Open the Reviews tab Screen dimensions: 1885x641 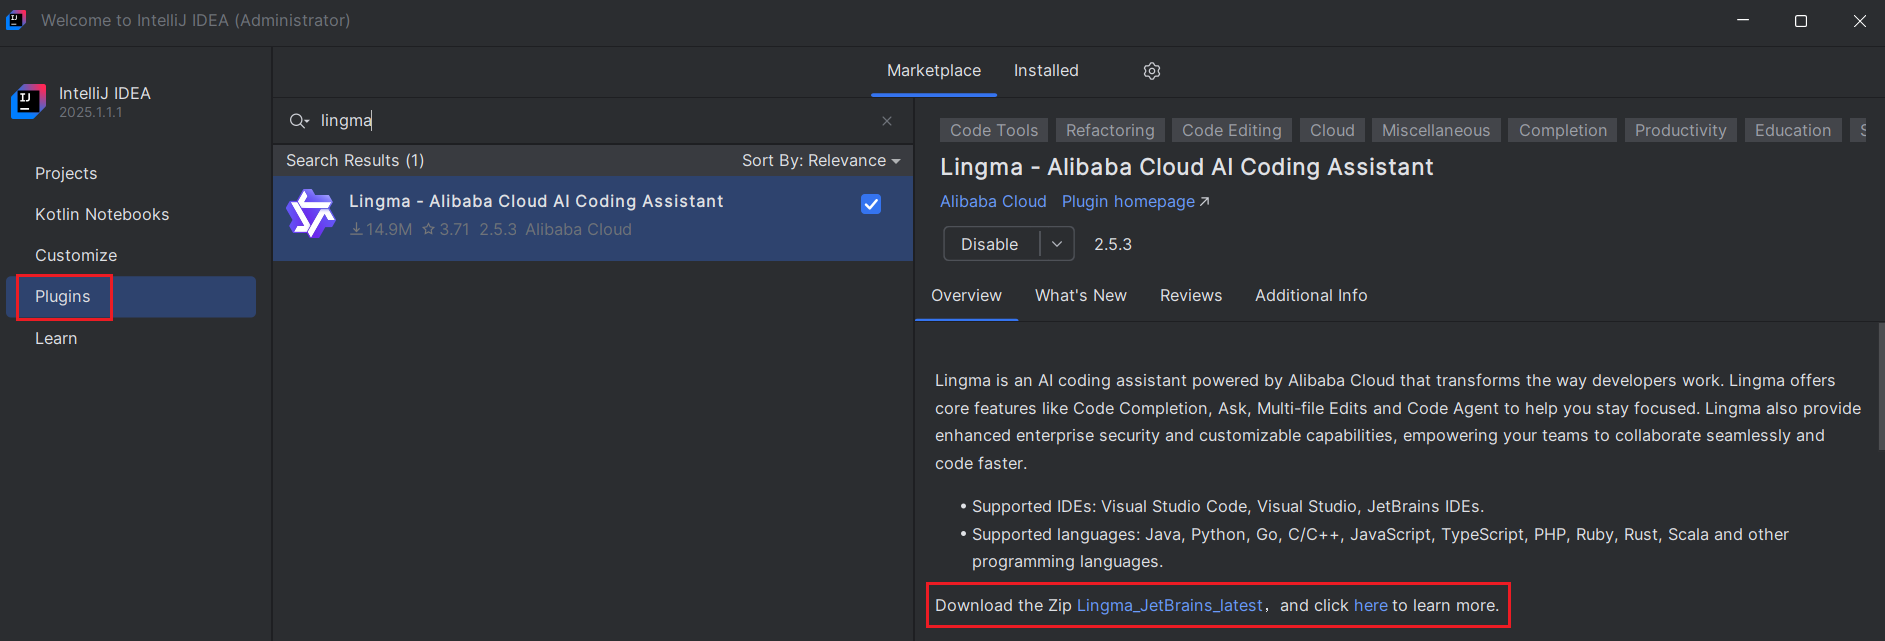(x=1191, y=296)
